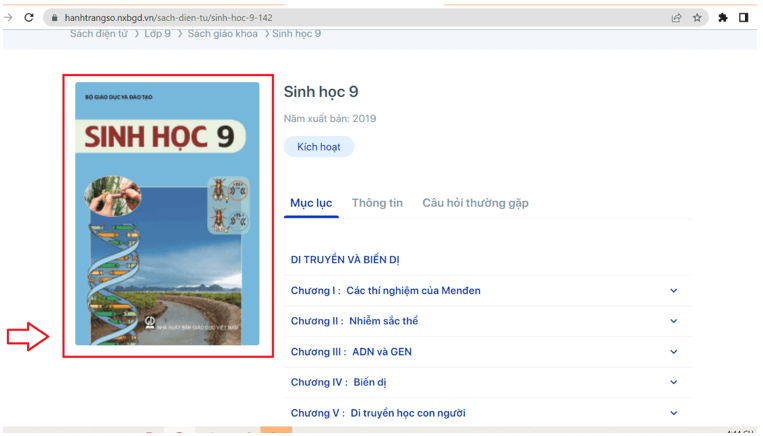Image resolution: width=763 pixels, height=436 pixels.
Task: Bookmark this page with the star icon
Action: tap(697, 18)
